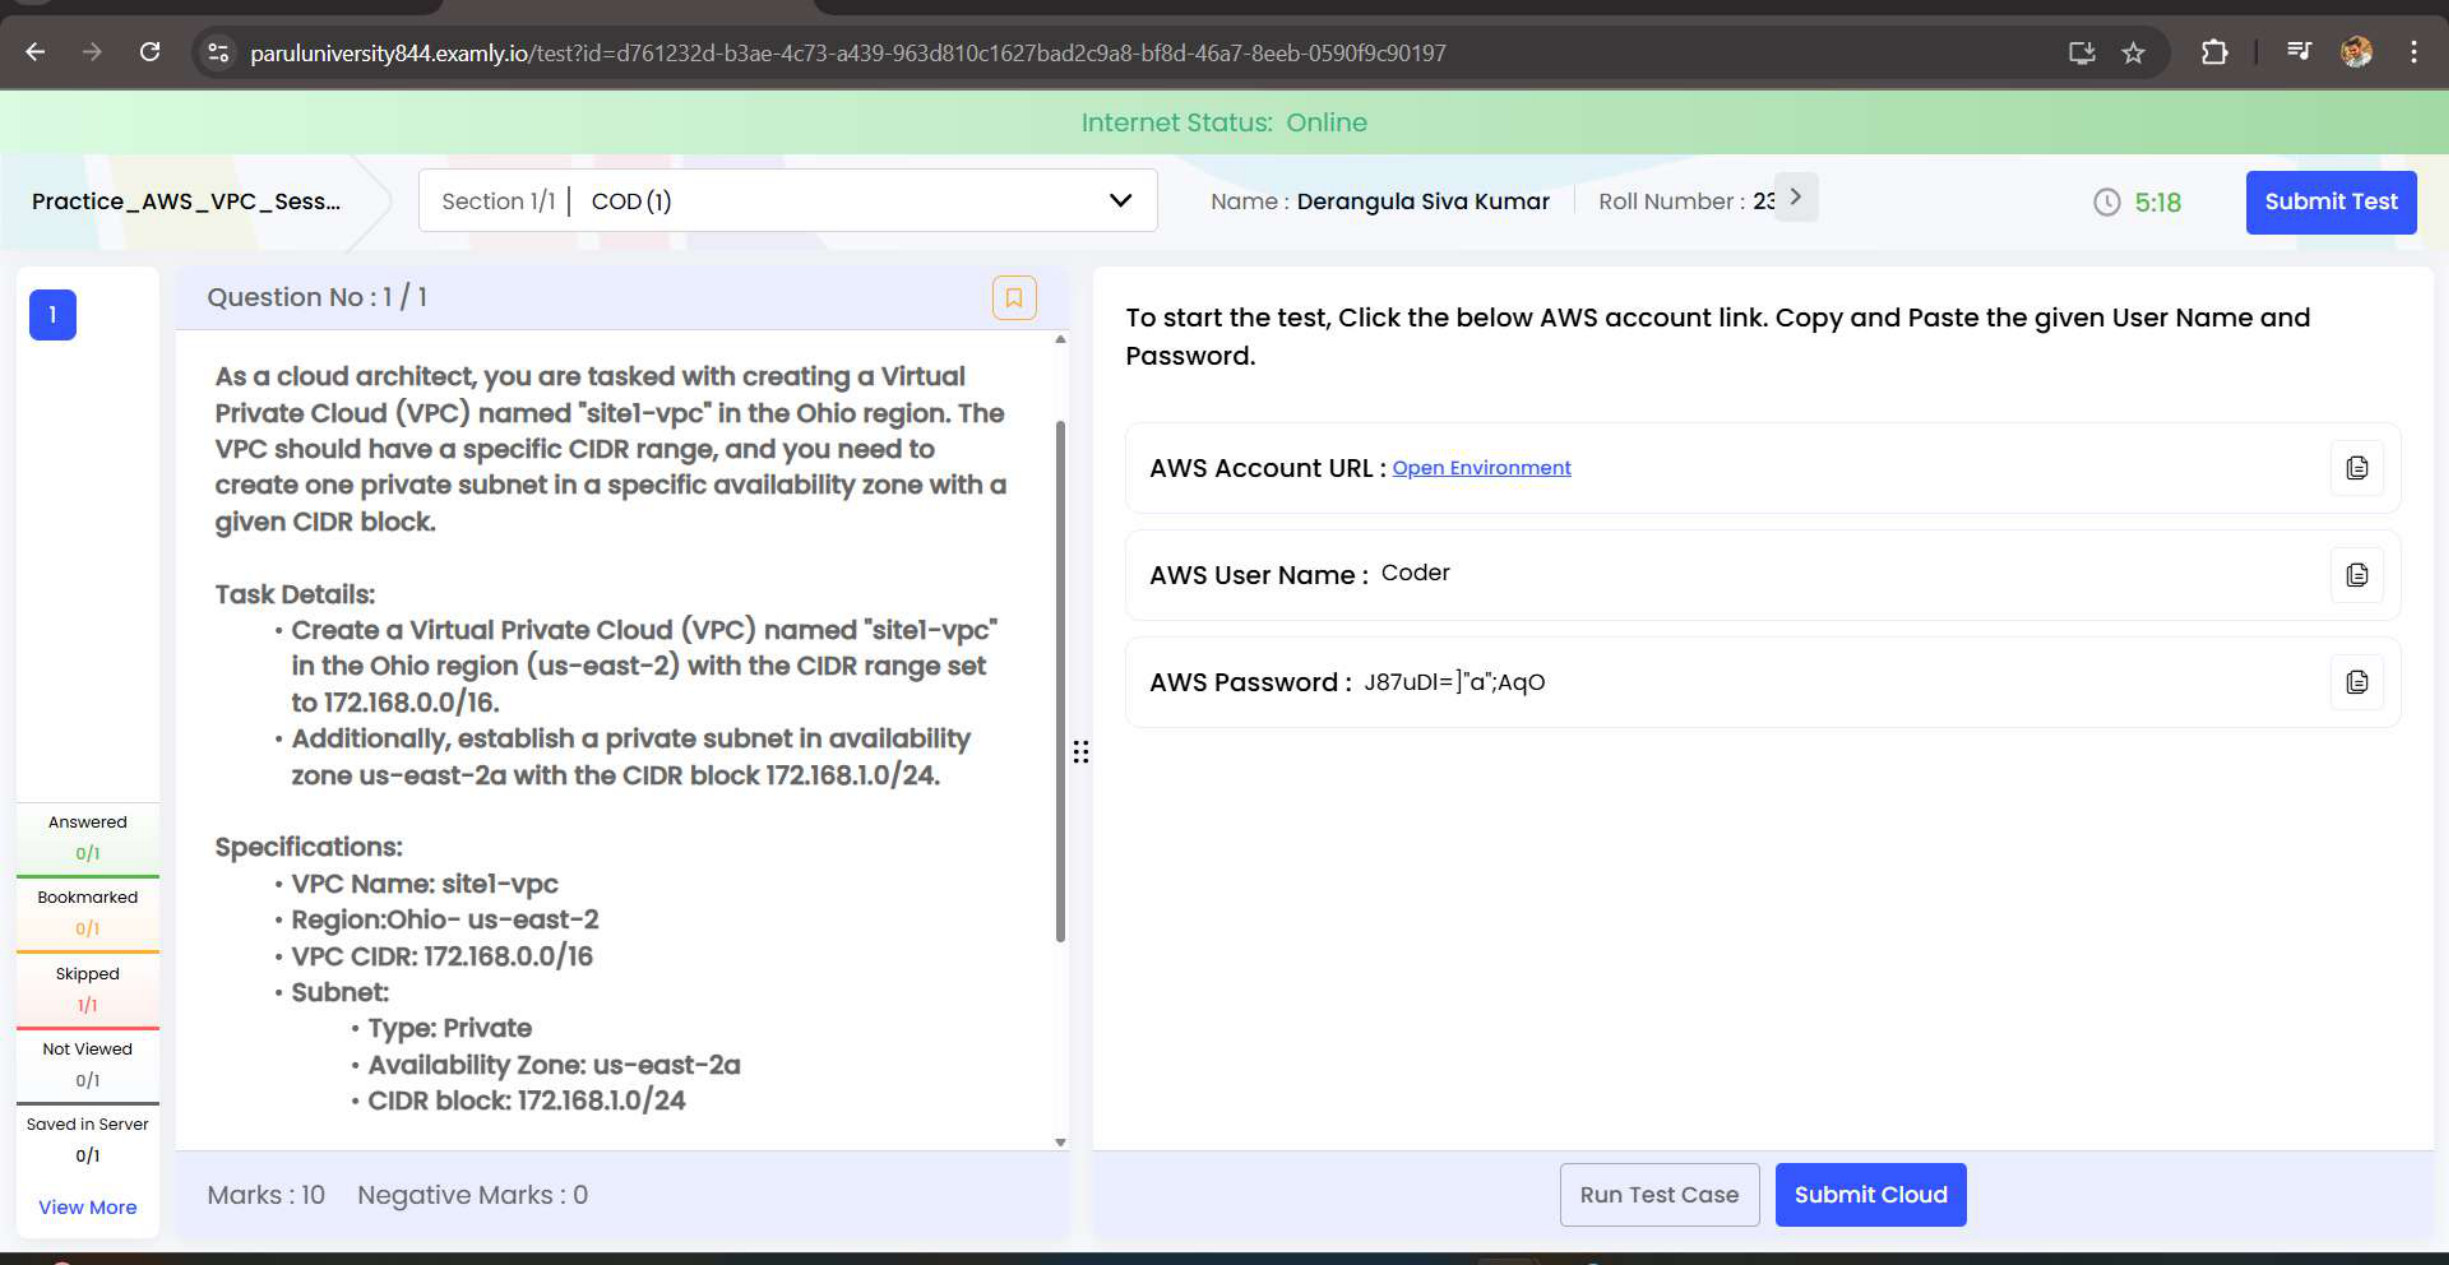
Task: Click the Bookmarked 0/1 status
Action: (x=87, y=913)
